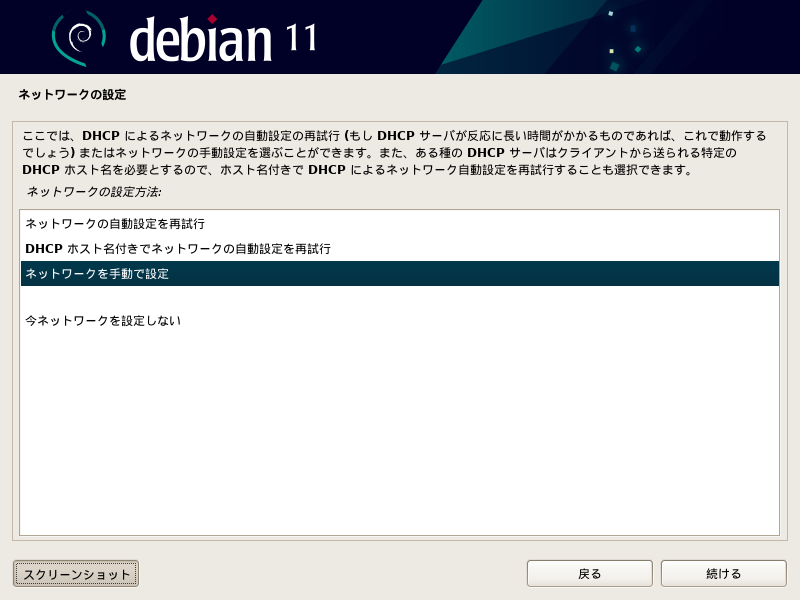
Task: Select 今ネットワークを設定しない option
Action: (399, 320)
